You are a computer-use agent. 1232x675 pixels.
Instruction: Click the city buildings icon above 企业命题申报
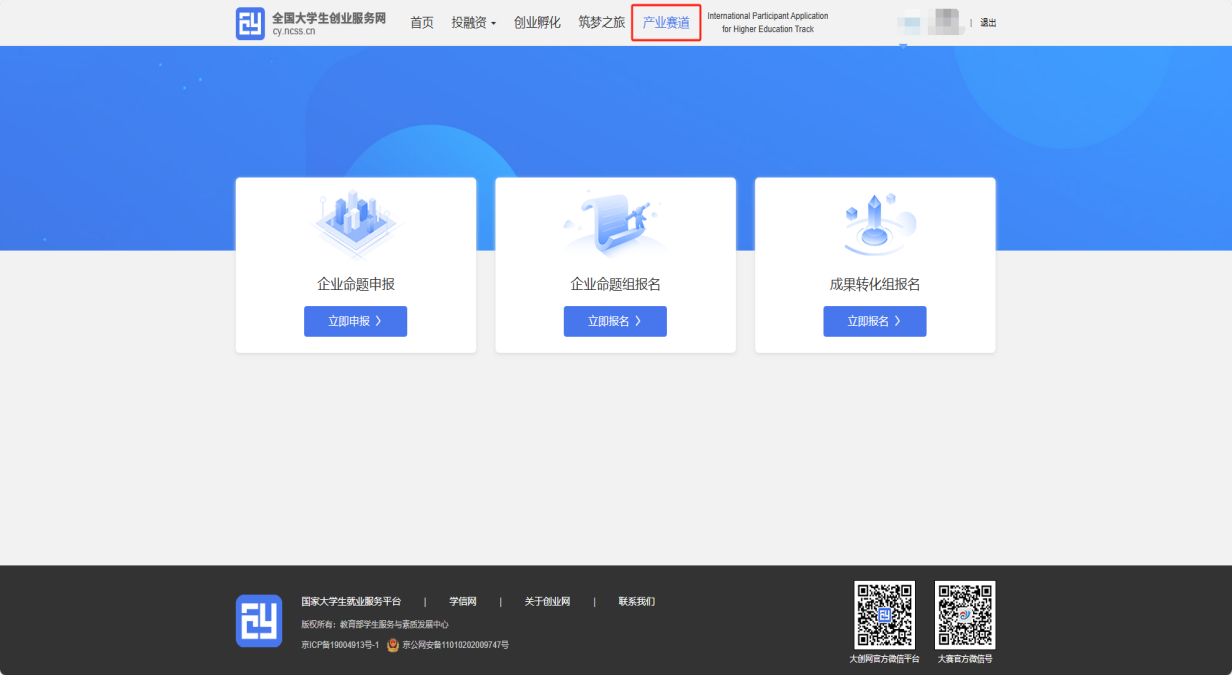355,225
